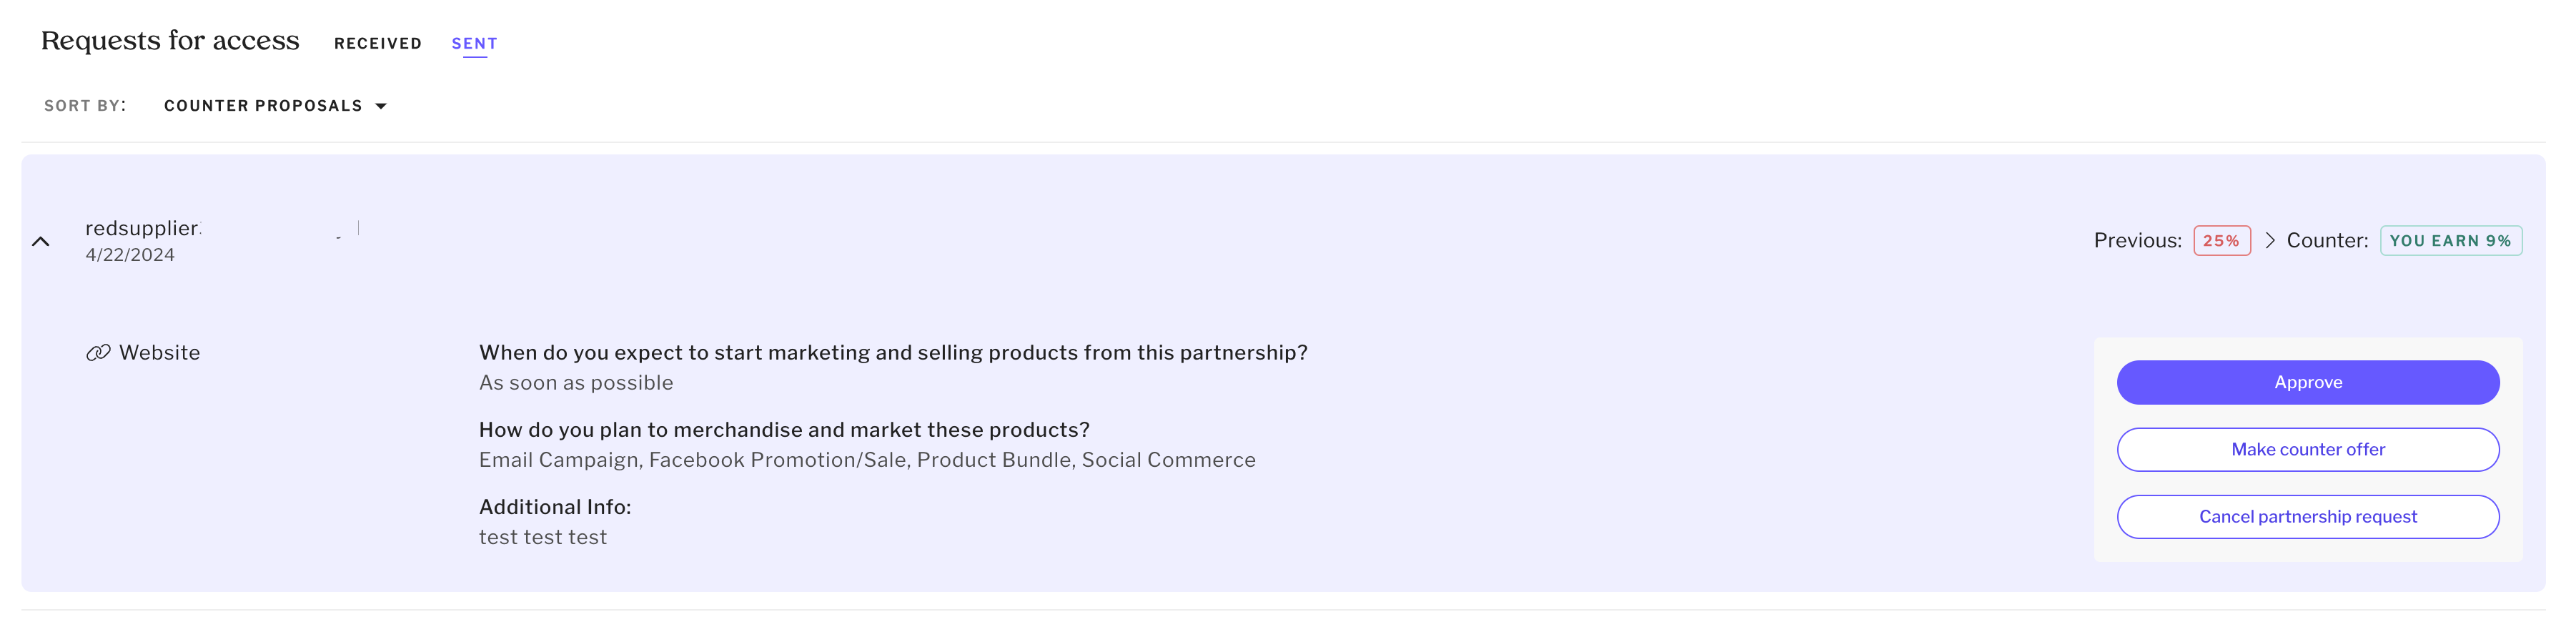Switch to the Received tab
Image resolution: width=2576 pixels, height=622 pixels.
377,44
